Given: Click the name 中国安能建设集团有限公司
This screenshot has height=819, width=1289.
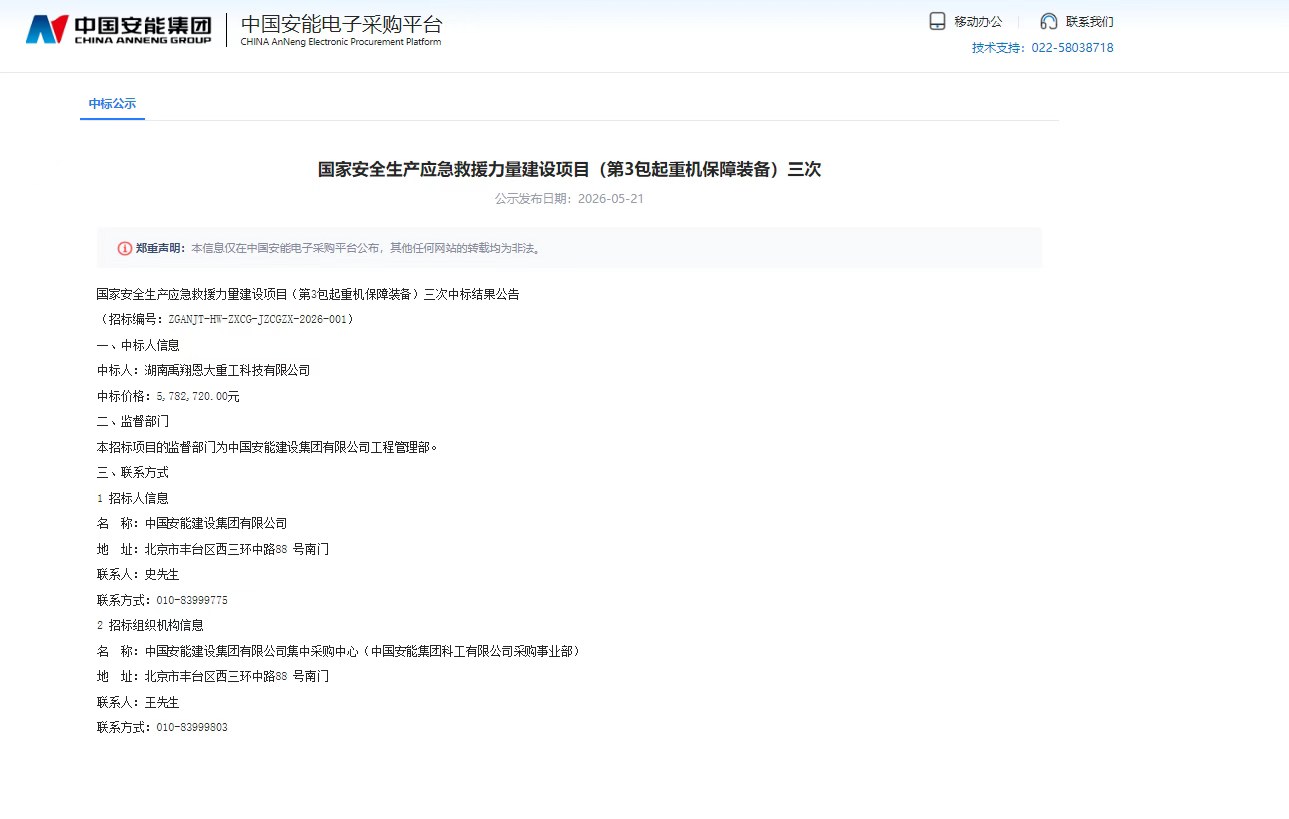Looking at the screenshot, I should pyautogui.click(x=216, y=523).
